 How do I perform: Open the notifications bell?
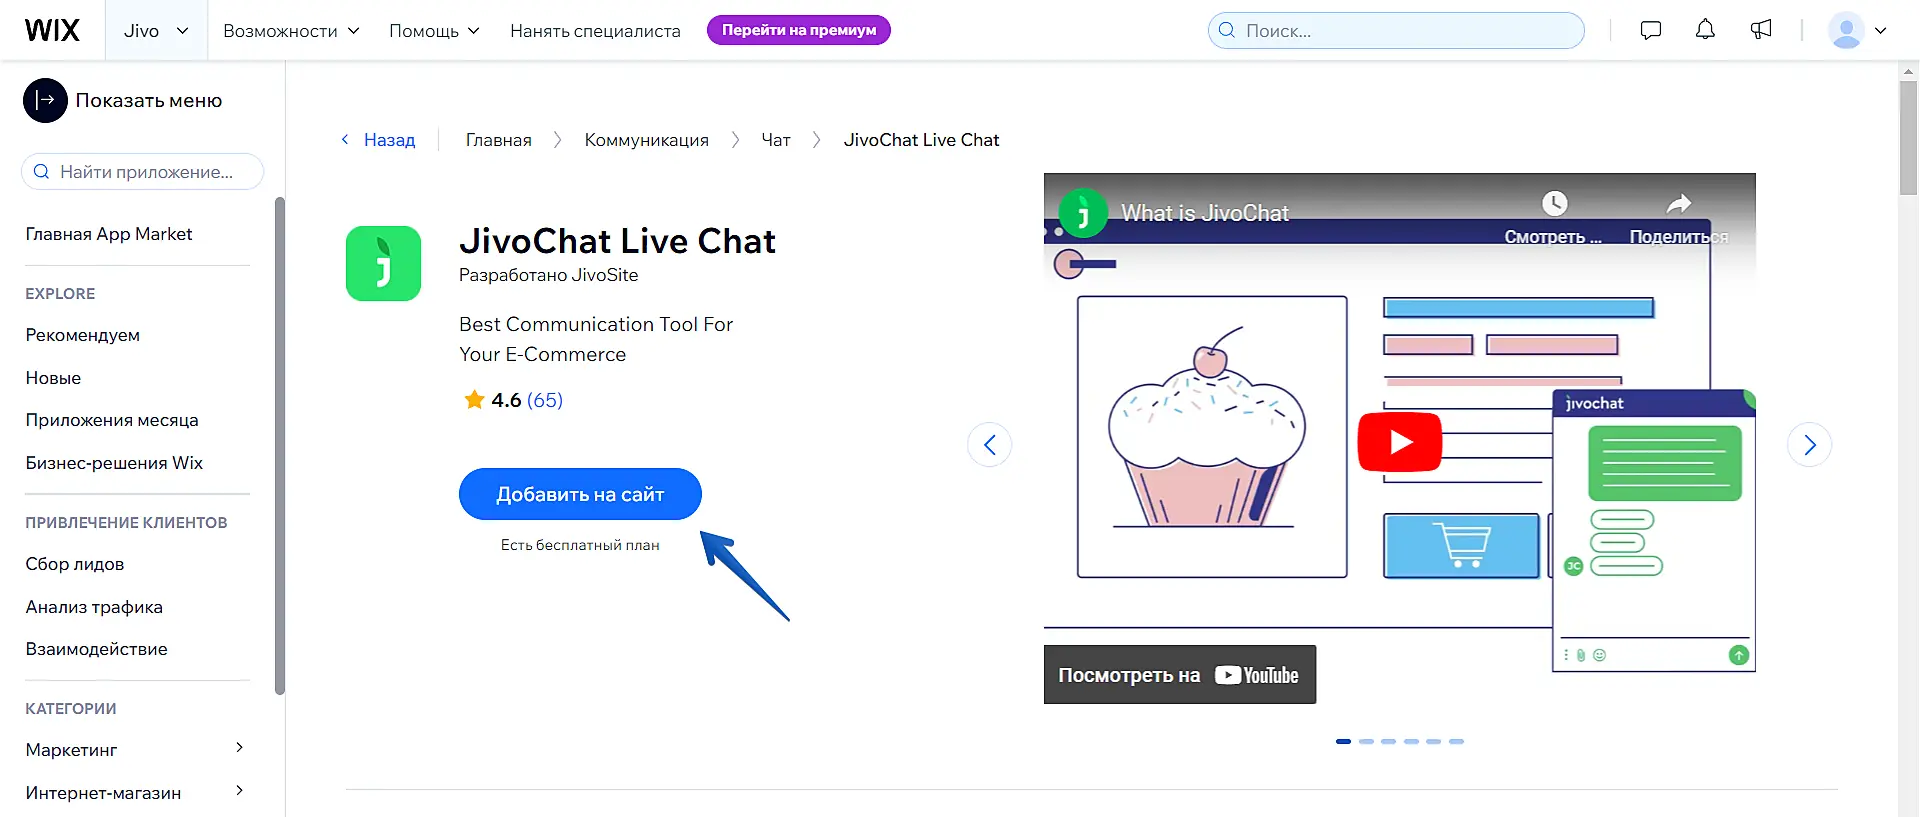pos(1705,30)
